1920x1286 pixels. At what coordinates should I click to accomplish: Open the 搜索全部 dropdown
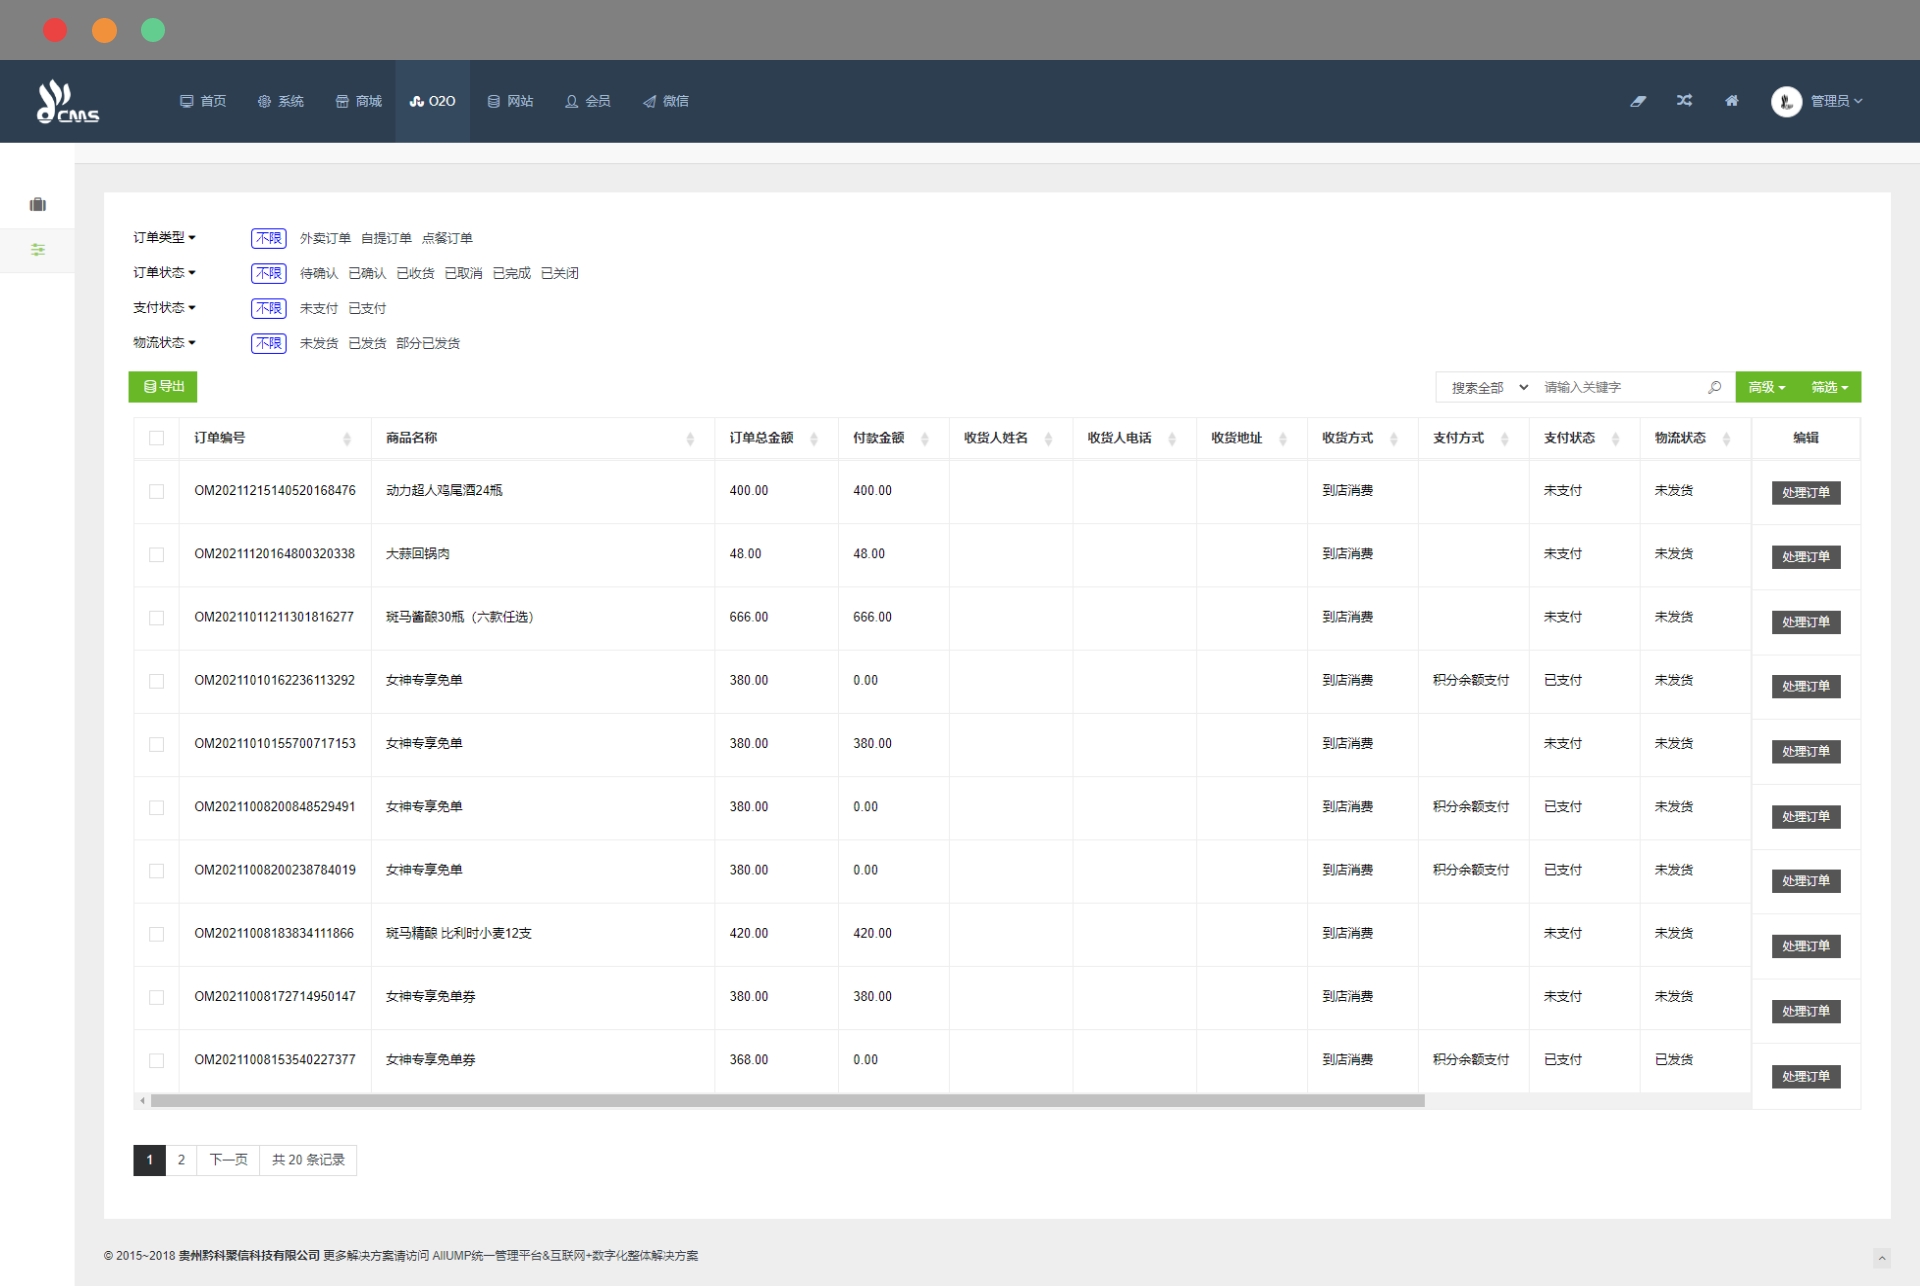[x=1489, y=387]
